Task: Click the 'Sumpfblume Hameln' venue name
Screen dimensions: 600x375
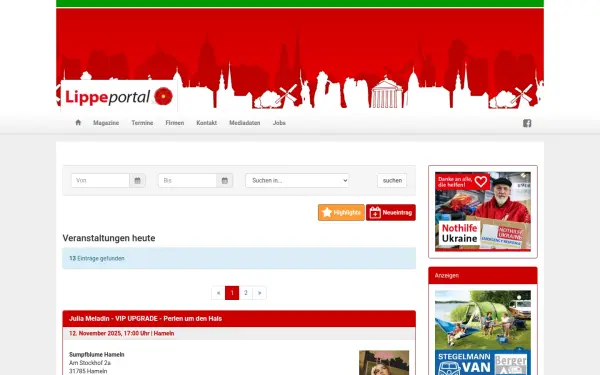Action: click(x=96, y=354)
